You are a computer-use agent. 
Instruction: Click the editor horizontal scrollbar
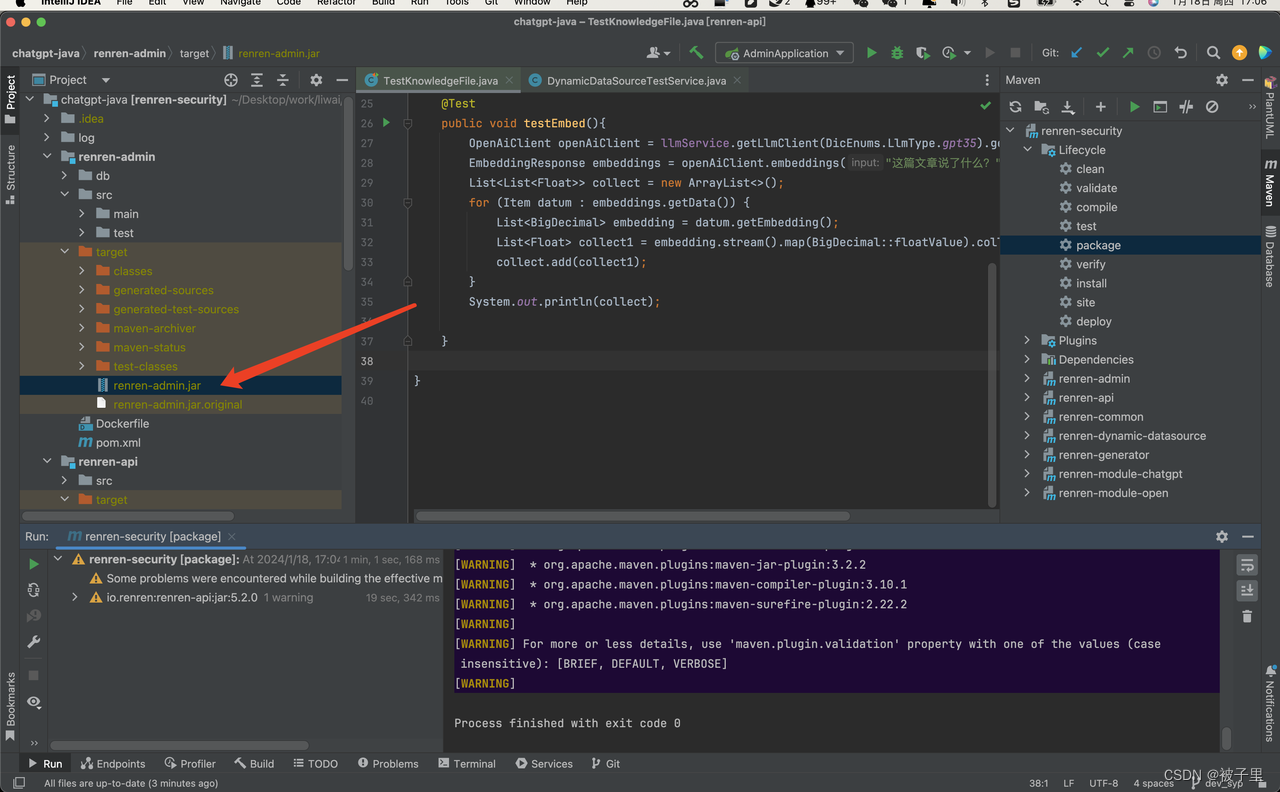tap(633, 516)
